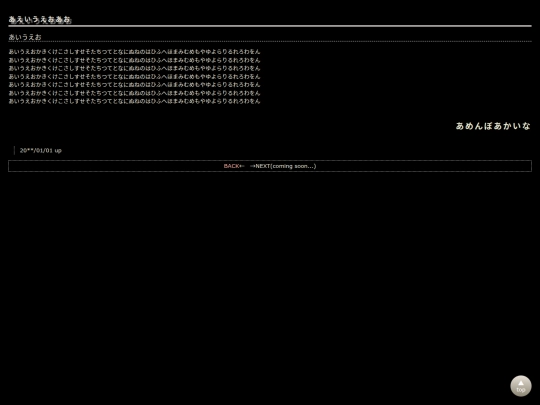
Task: Click the subheading あいうえお
Action: (x=25, y=37)
